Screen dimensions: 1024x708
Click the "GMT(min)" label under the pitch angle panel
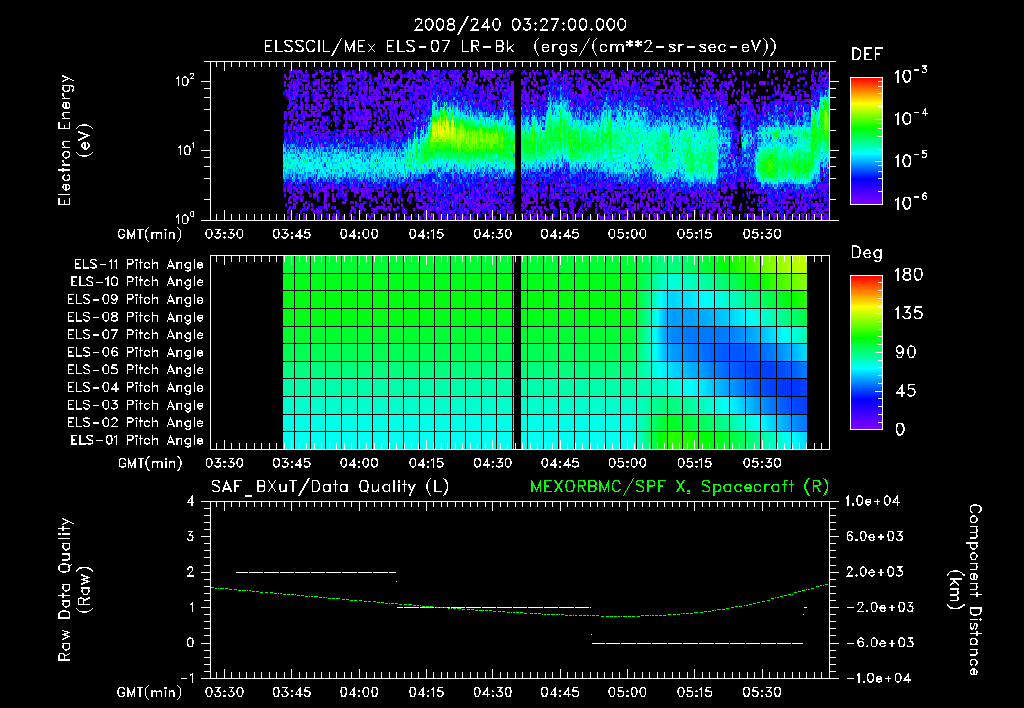[150, 464]
